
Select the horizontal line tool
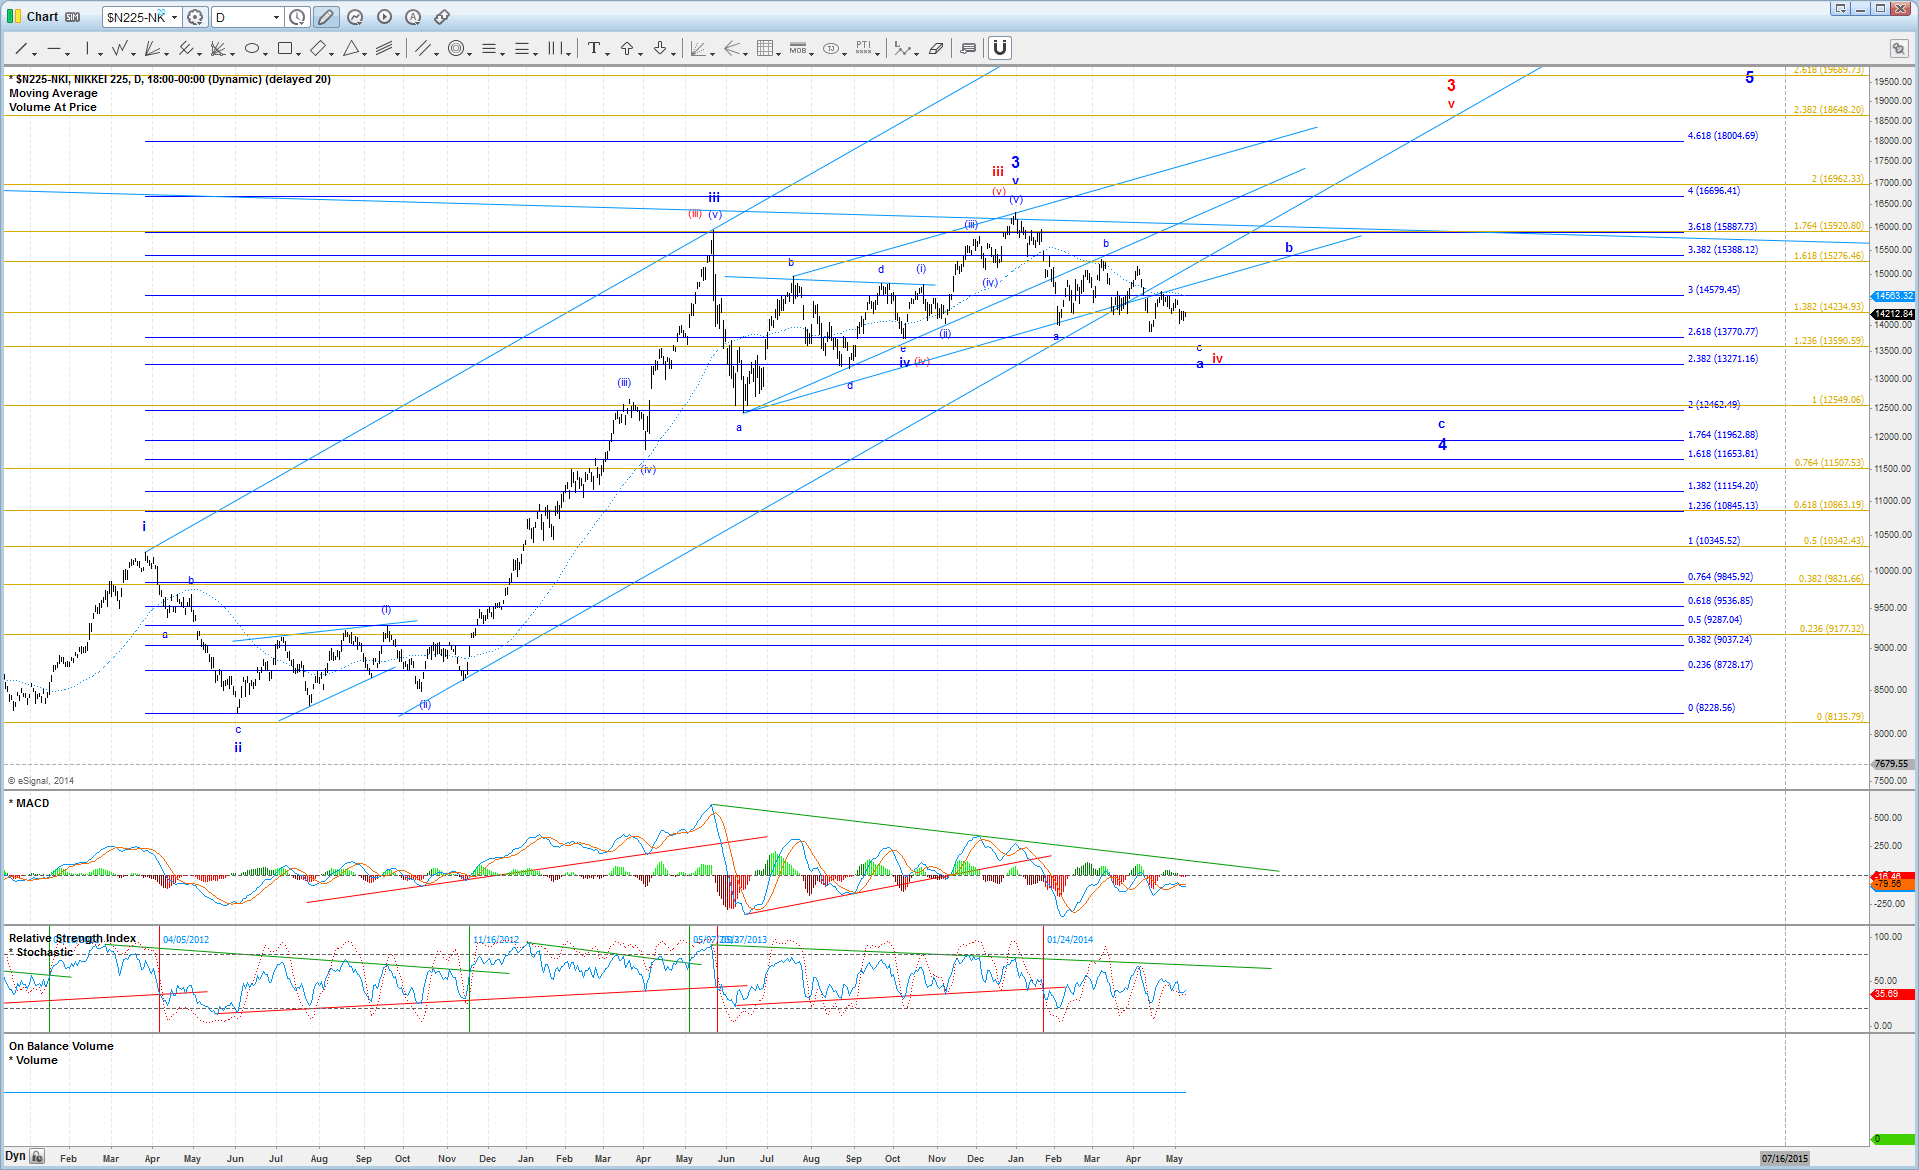pyautogui.click(x=54, y=48)
